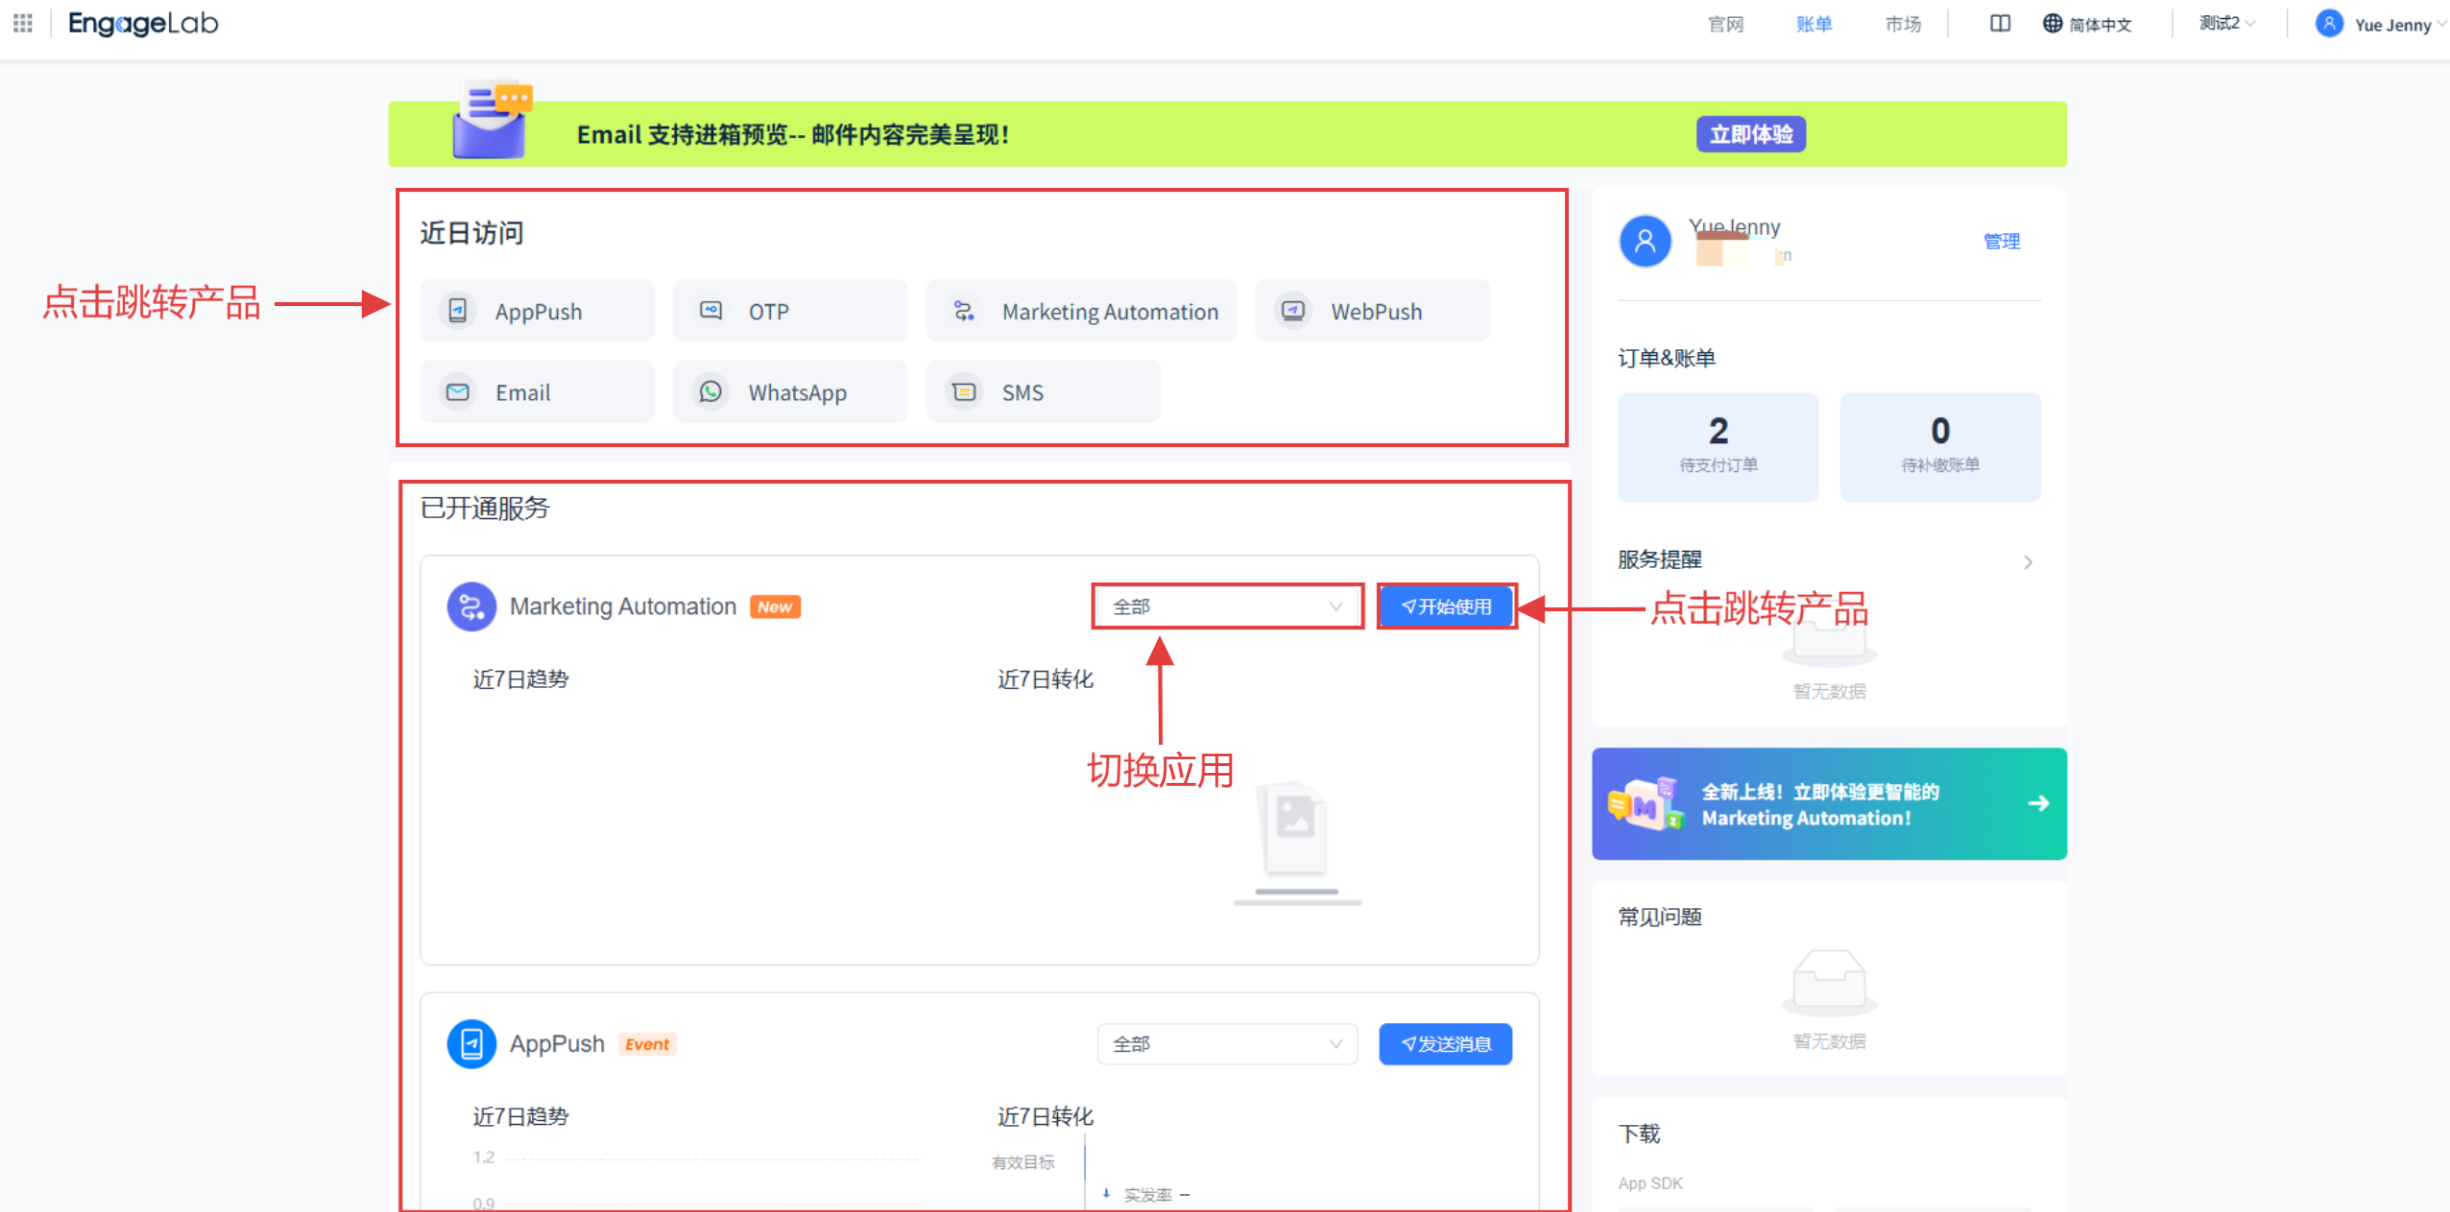Click the 订单&账单 heading
This screenshot has height=1212, width=2450.
tap(1666, 358)
